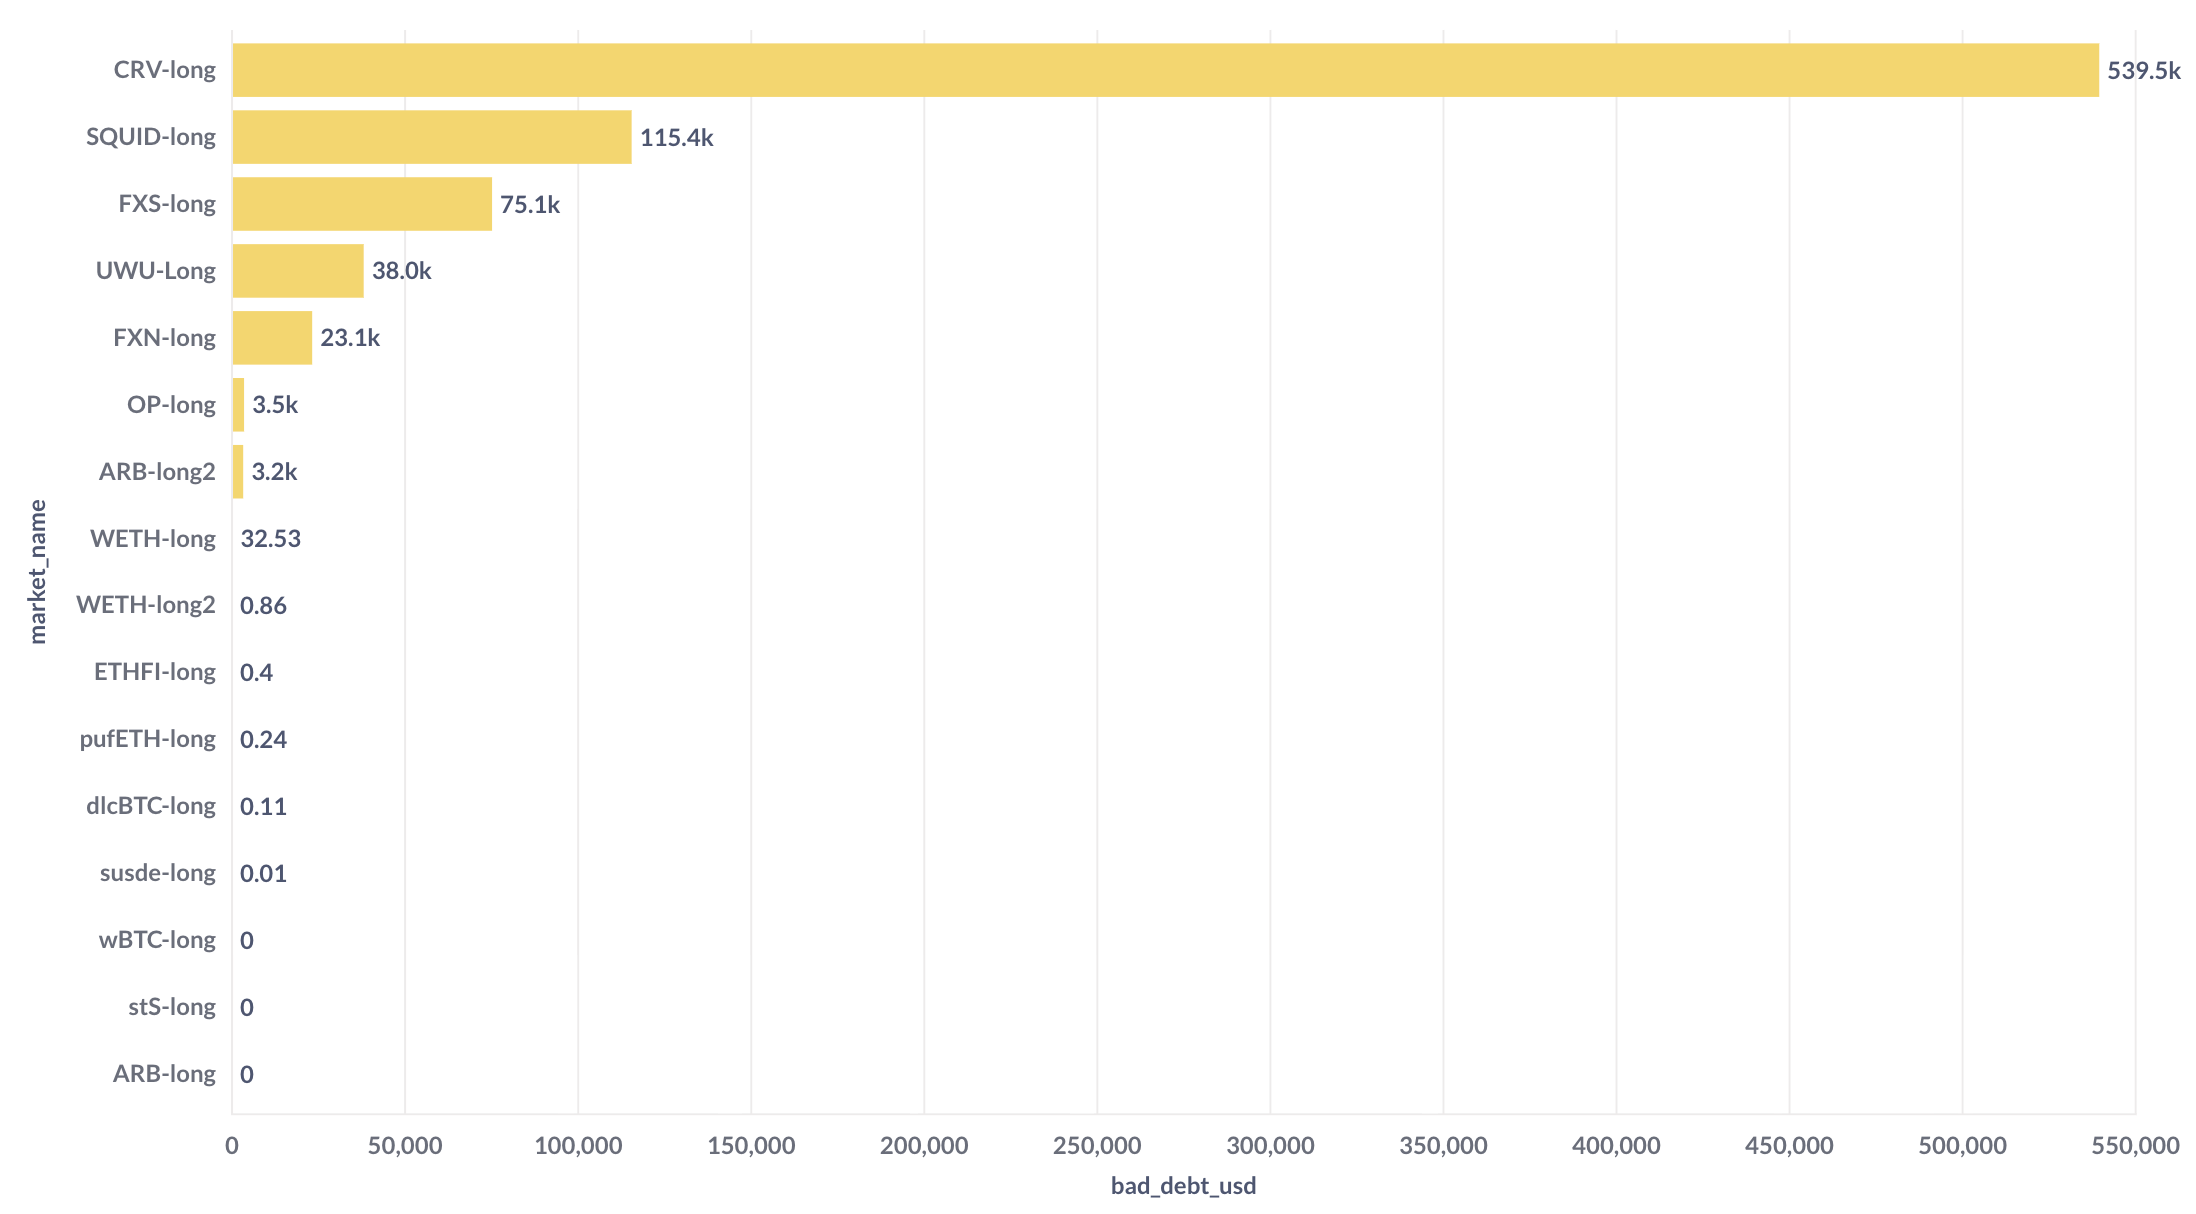Image resolution: width=2196 pixels, height=1214 pixels.
Task: Click the 32.53 value label
Action: (x=270, y=539)
